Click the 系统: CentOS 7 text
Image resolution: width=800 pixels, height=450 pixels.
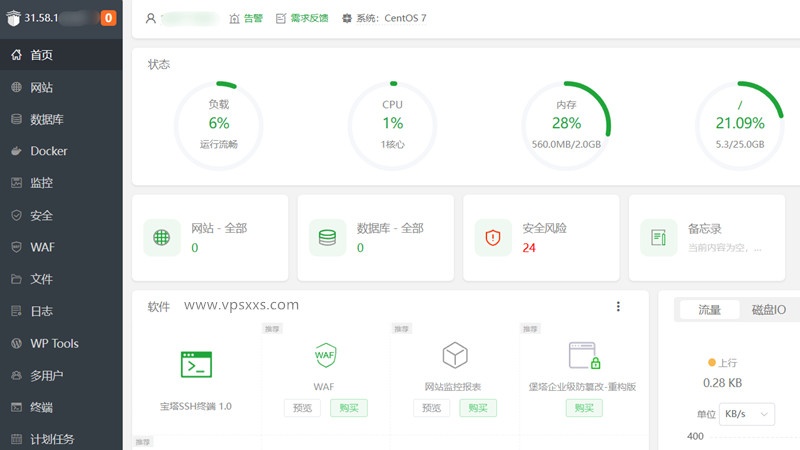tap(391, 18)
